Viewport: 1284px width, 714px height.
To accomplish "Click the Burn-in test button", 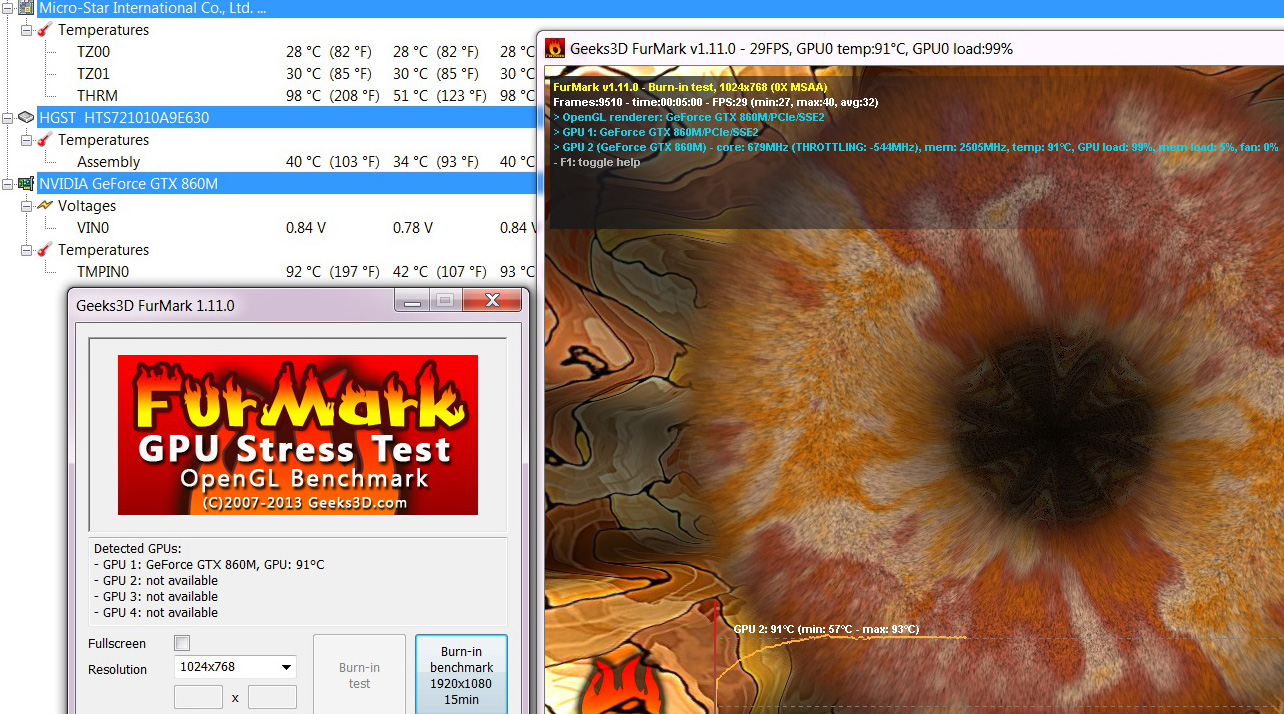I will click(x=359, y=675).
